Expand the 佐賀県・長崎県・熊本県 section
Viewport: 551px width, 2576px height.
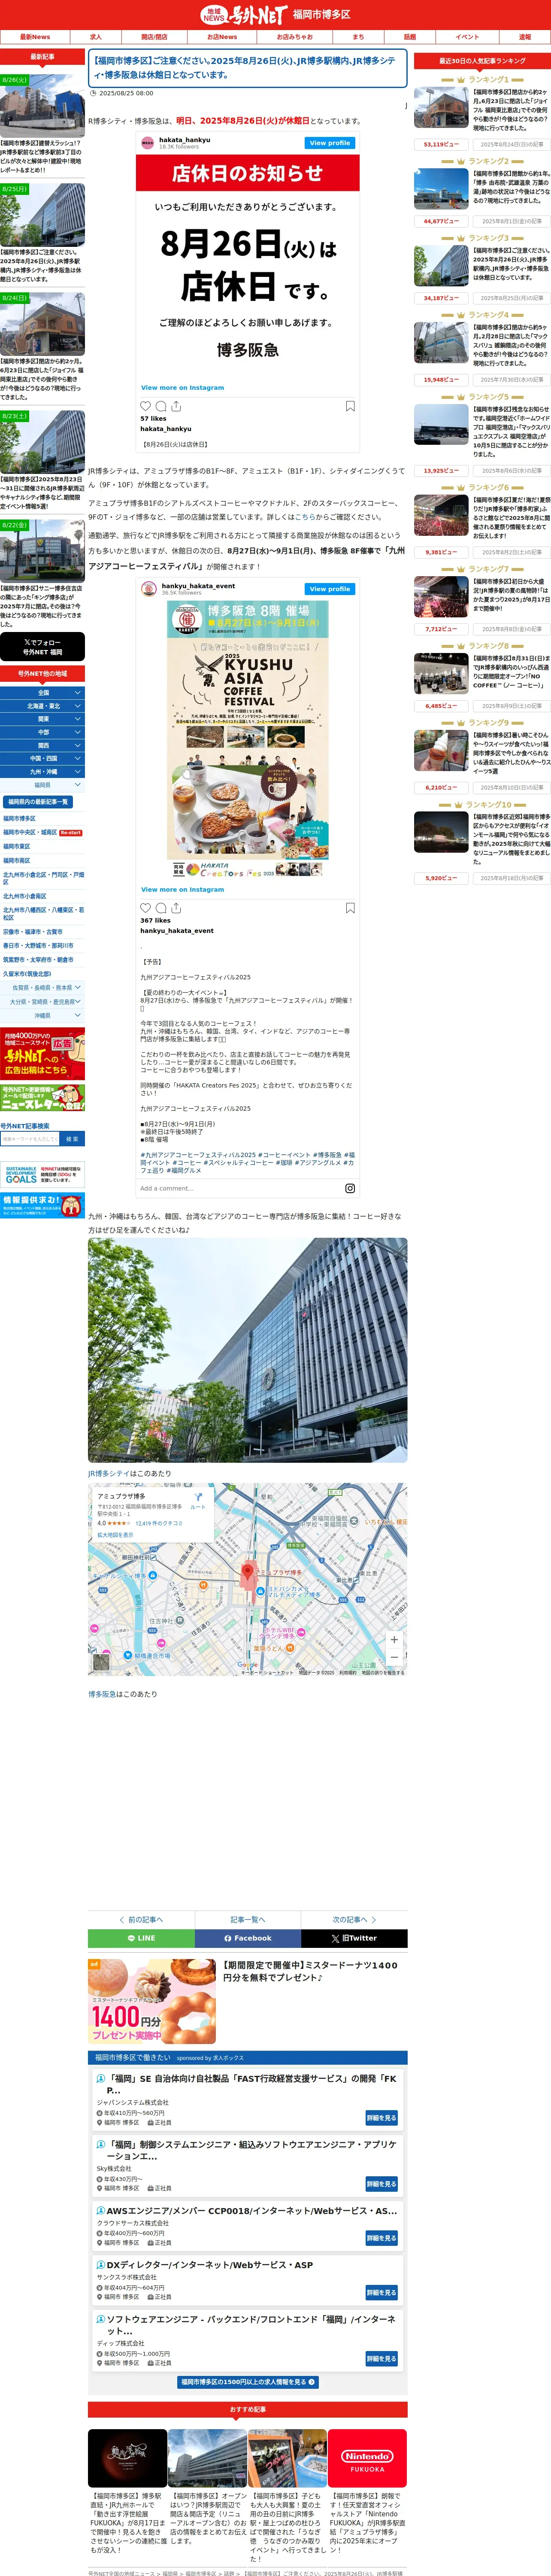(x=42, y=988)
